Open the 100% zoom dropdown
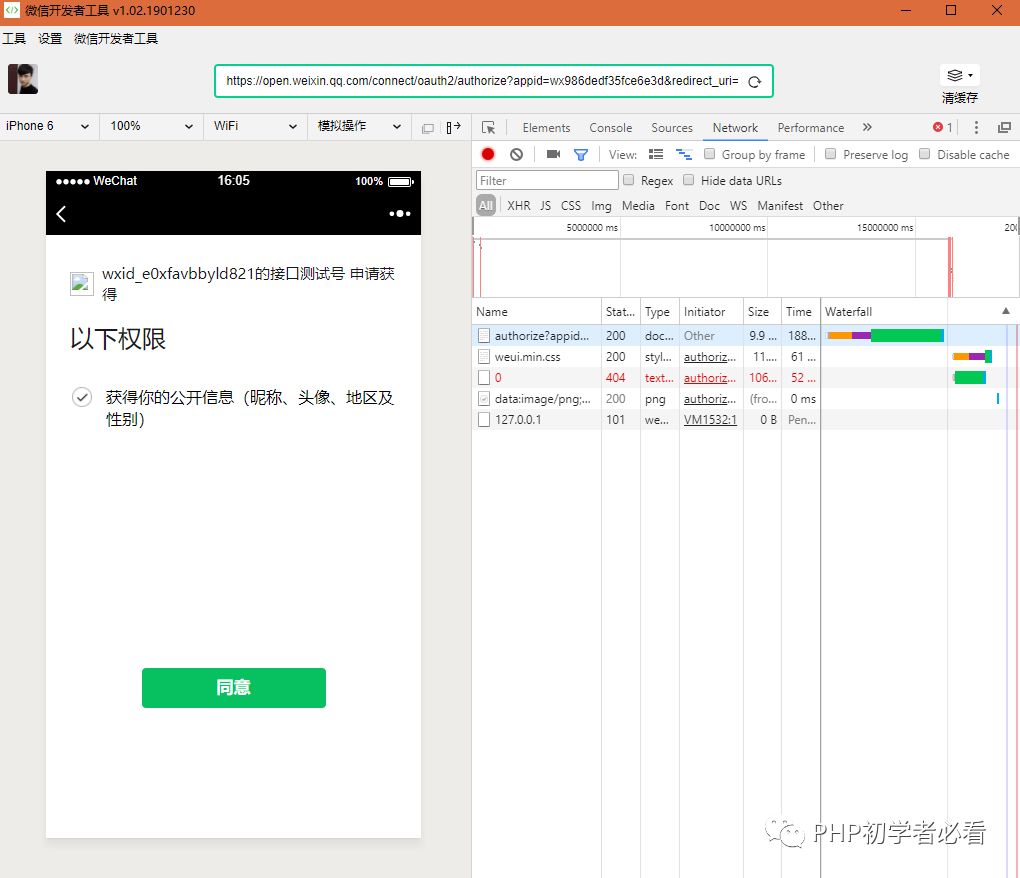The width and height of the screenshot is (1020, 878). (151, 126)
